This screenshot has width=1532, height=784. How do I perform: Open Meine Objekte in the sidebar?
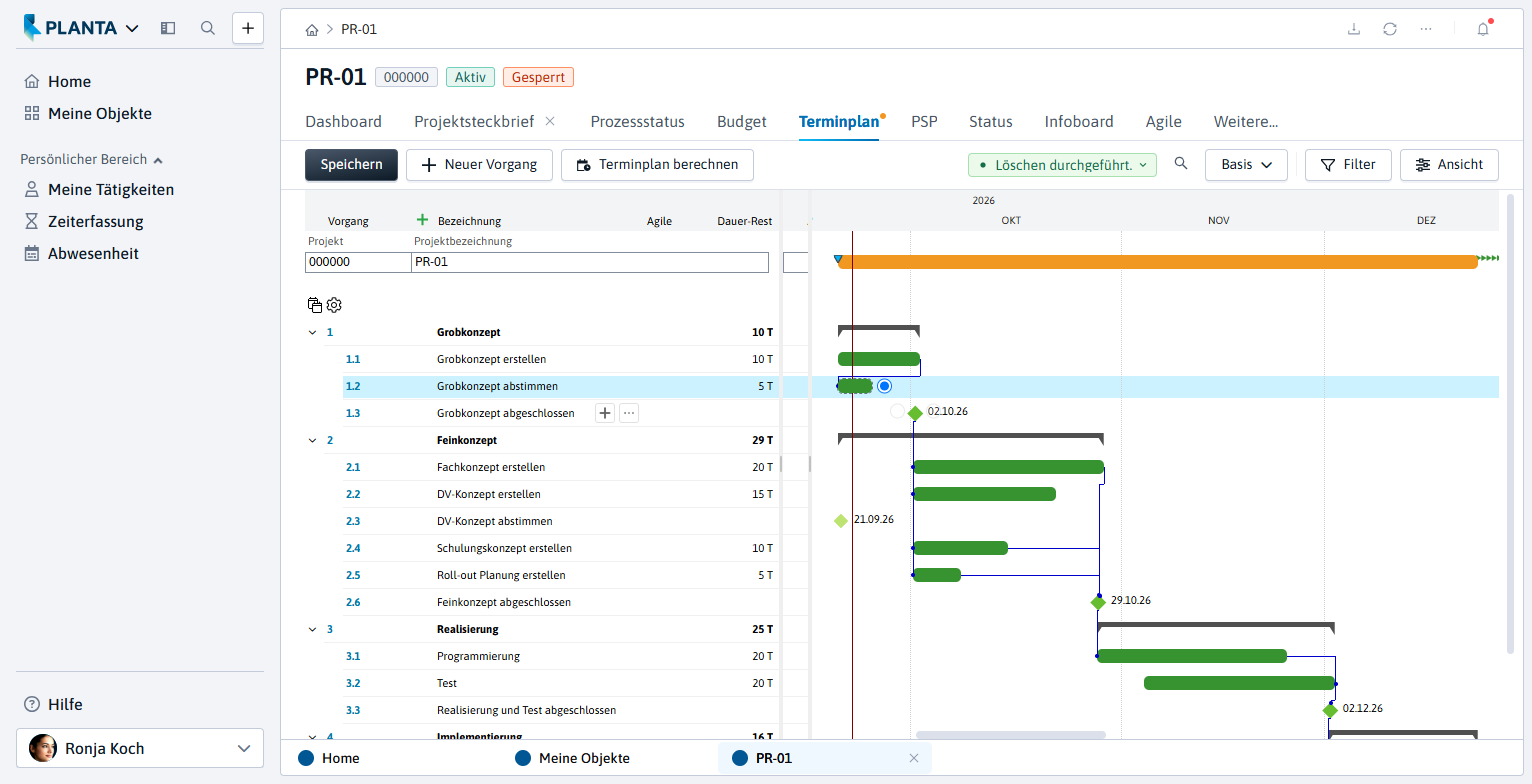click(x=100, y=113)
